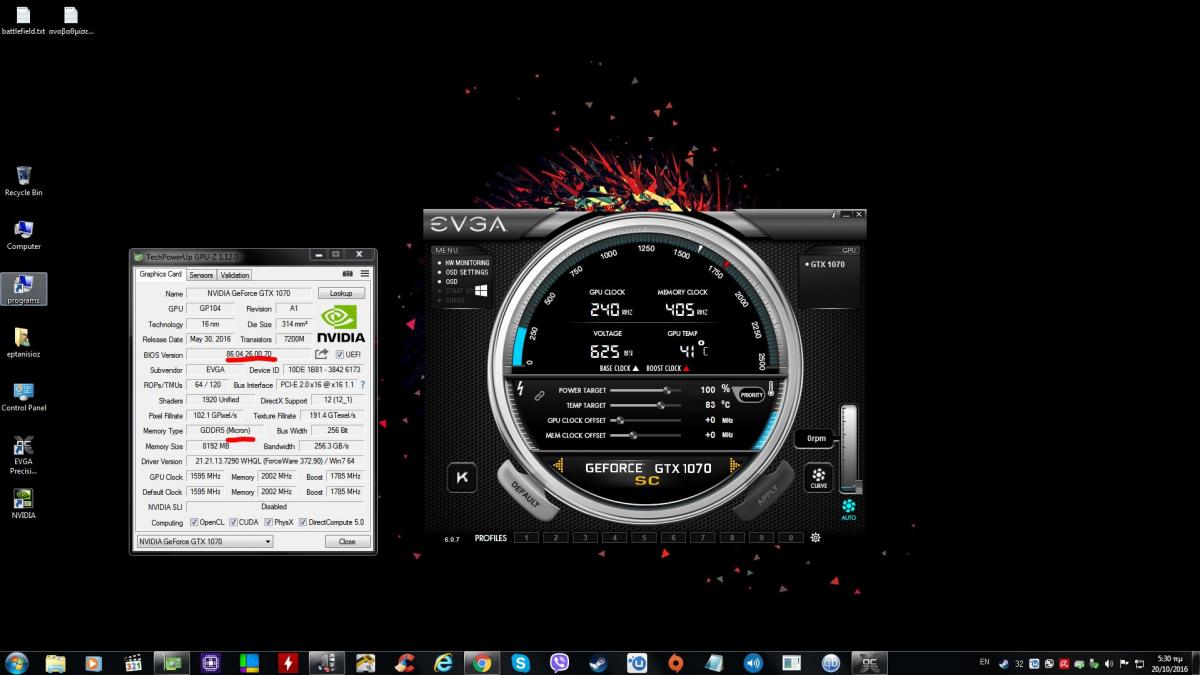Open the GPU-Z hamburger menu
This screenshot has width=1200, height=675.
(x=365, y=274)
